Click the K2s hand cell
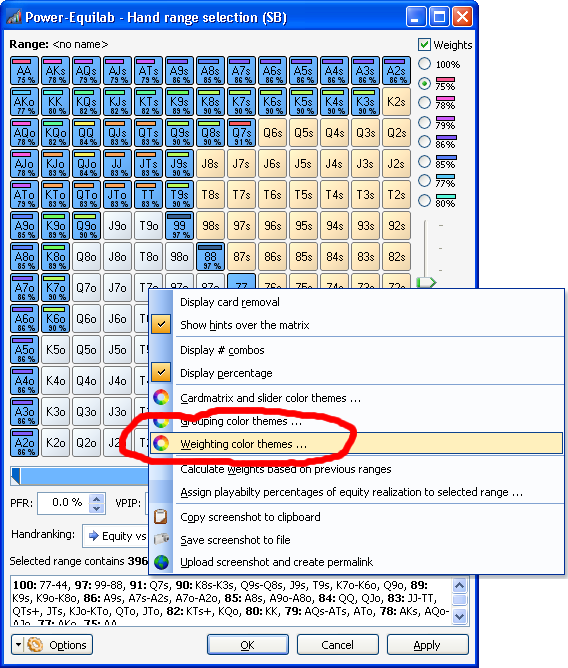The width and height of the screenshot is (568, 668). click(396, 102)
